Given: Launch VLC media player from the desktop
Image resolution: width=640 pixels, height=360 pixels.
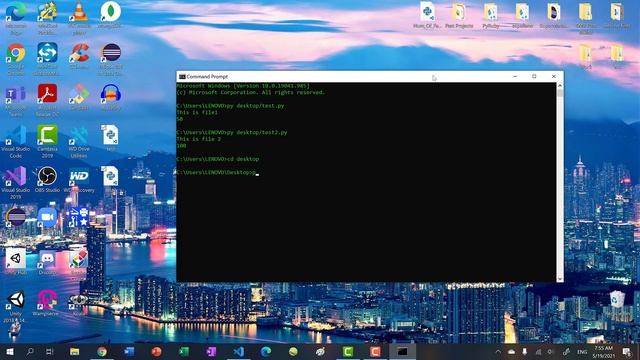Looking at the screenshot, I should 79,17.
